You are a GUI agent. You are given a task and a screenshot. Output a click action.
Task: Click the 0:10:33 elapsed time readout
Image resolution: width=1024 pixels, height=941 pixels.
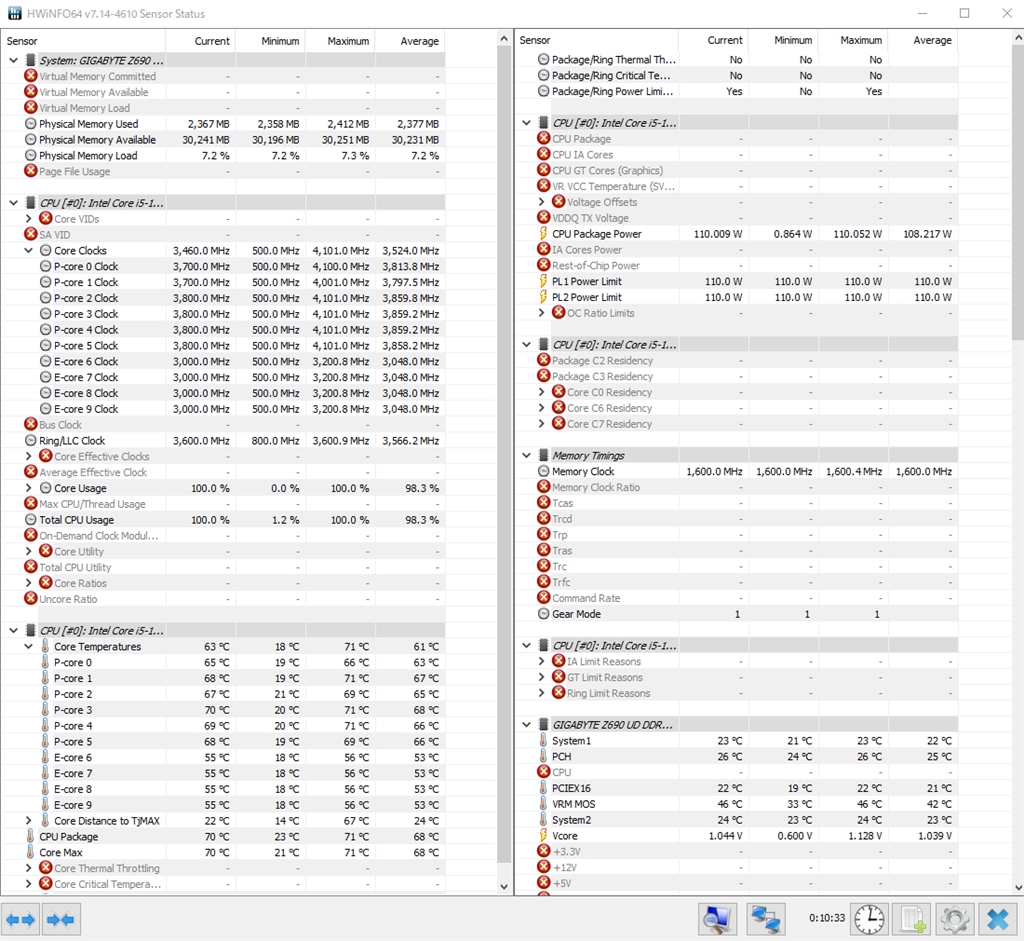827,918
